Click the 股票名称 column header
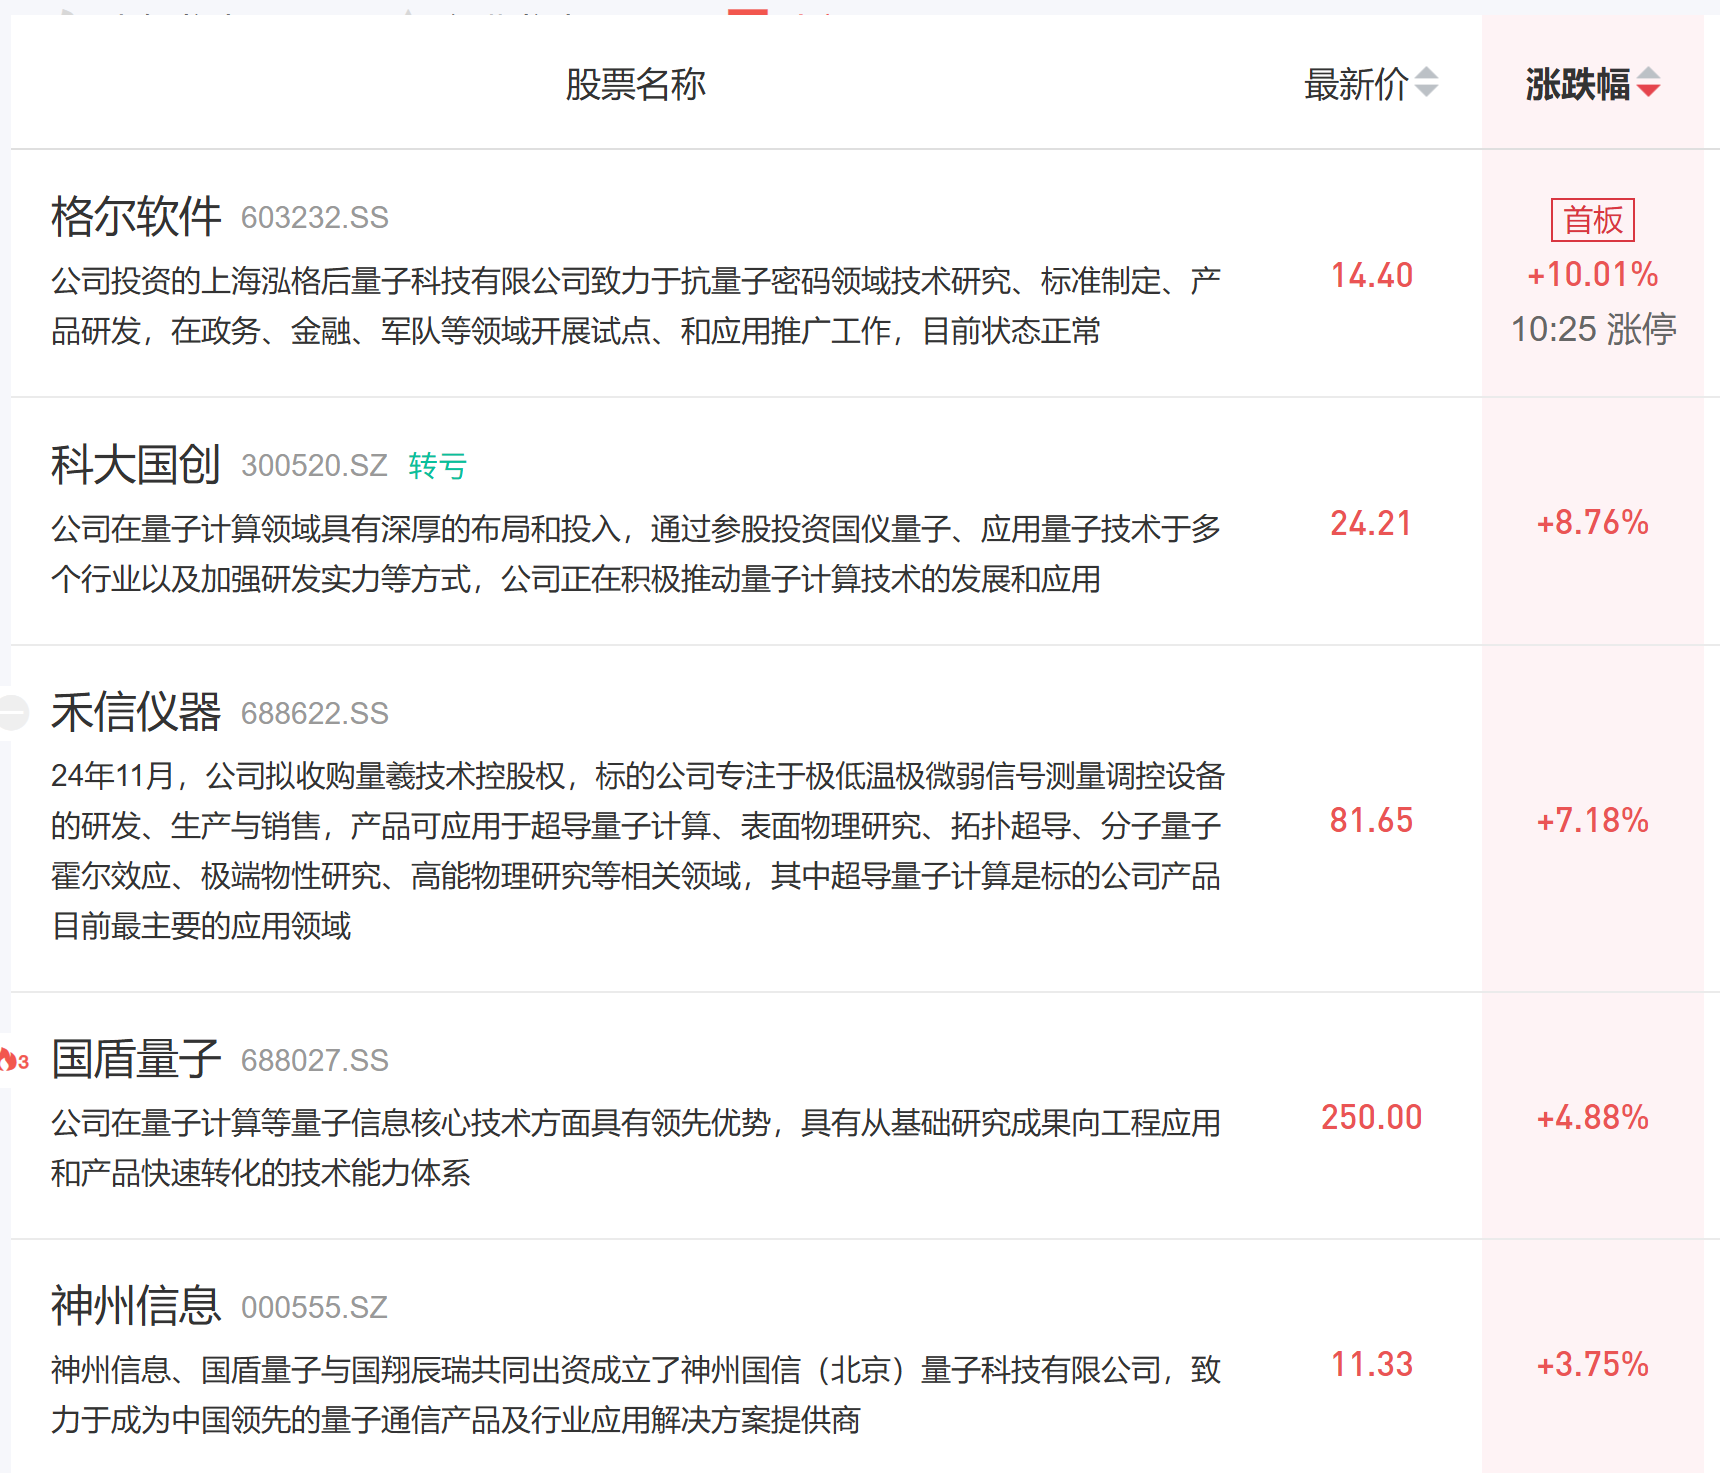 [x=636, y=84]
